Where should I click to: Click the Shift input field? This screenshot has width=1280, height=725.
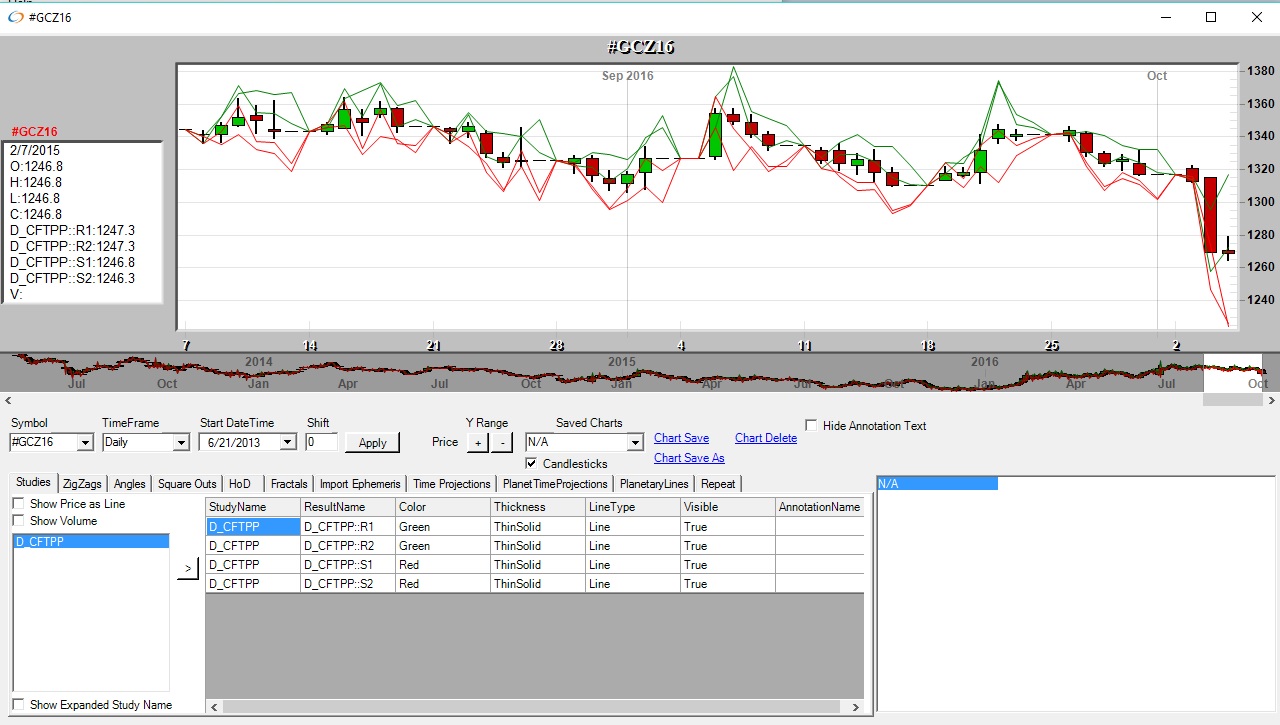pyautogui.click(x=321, y=442)
